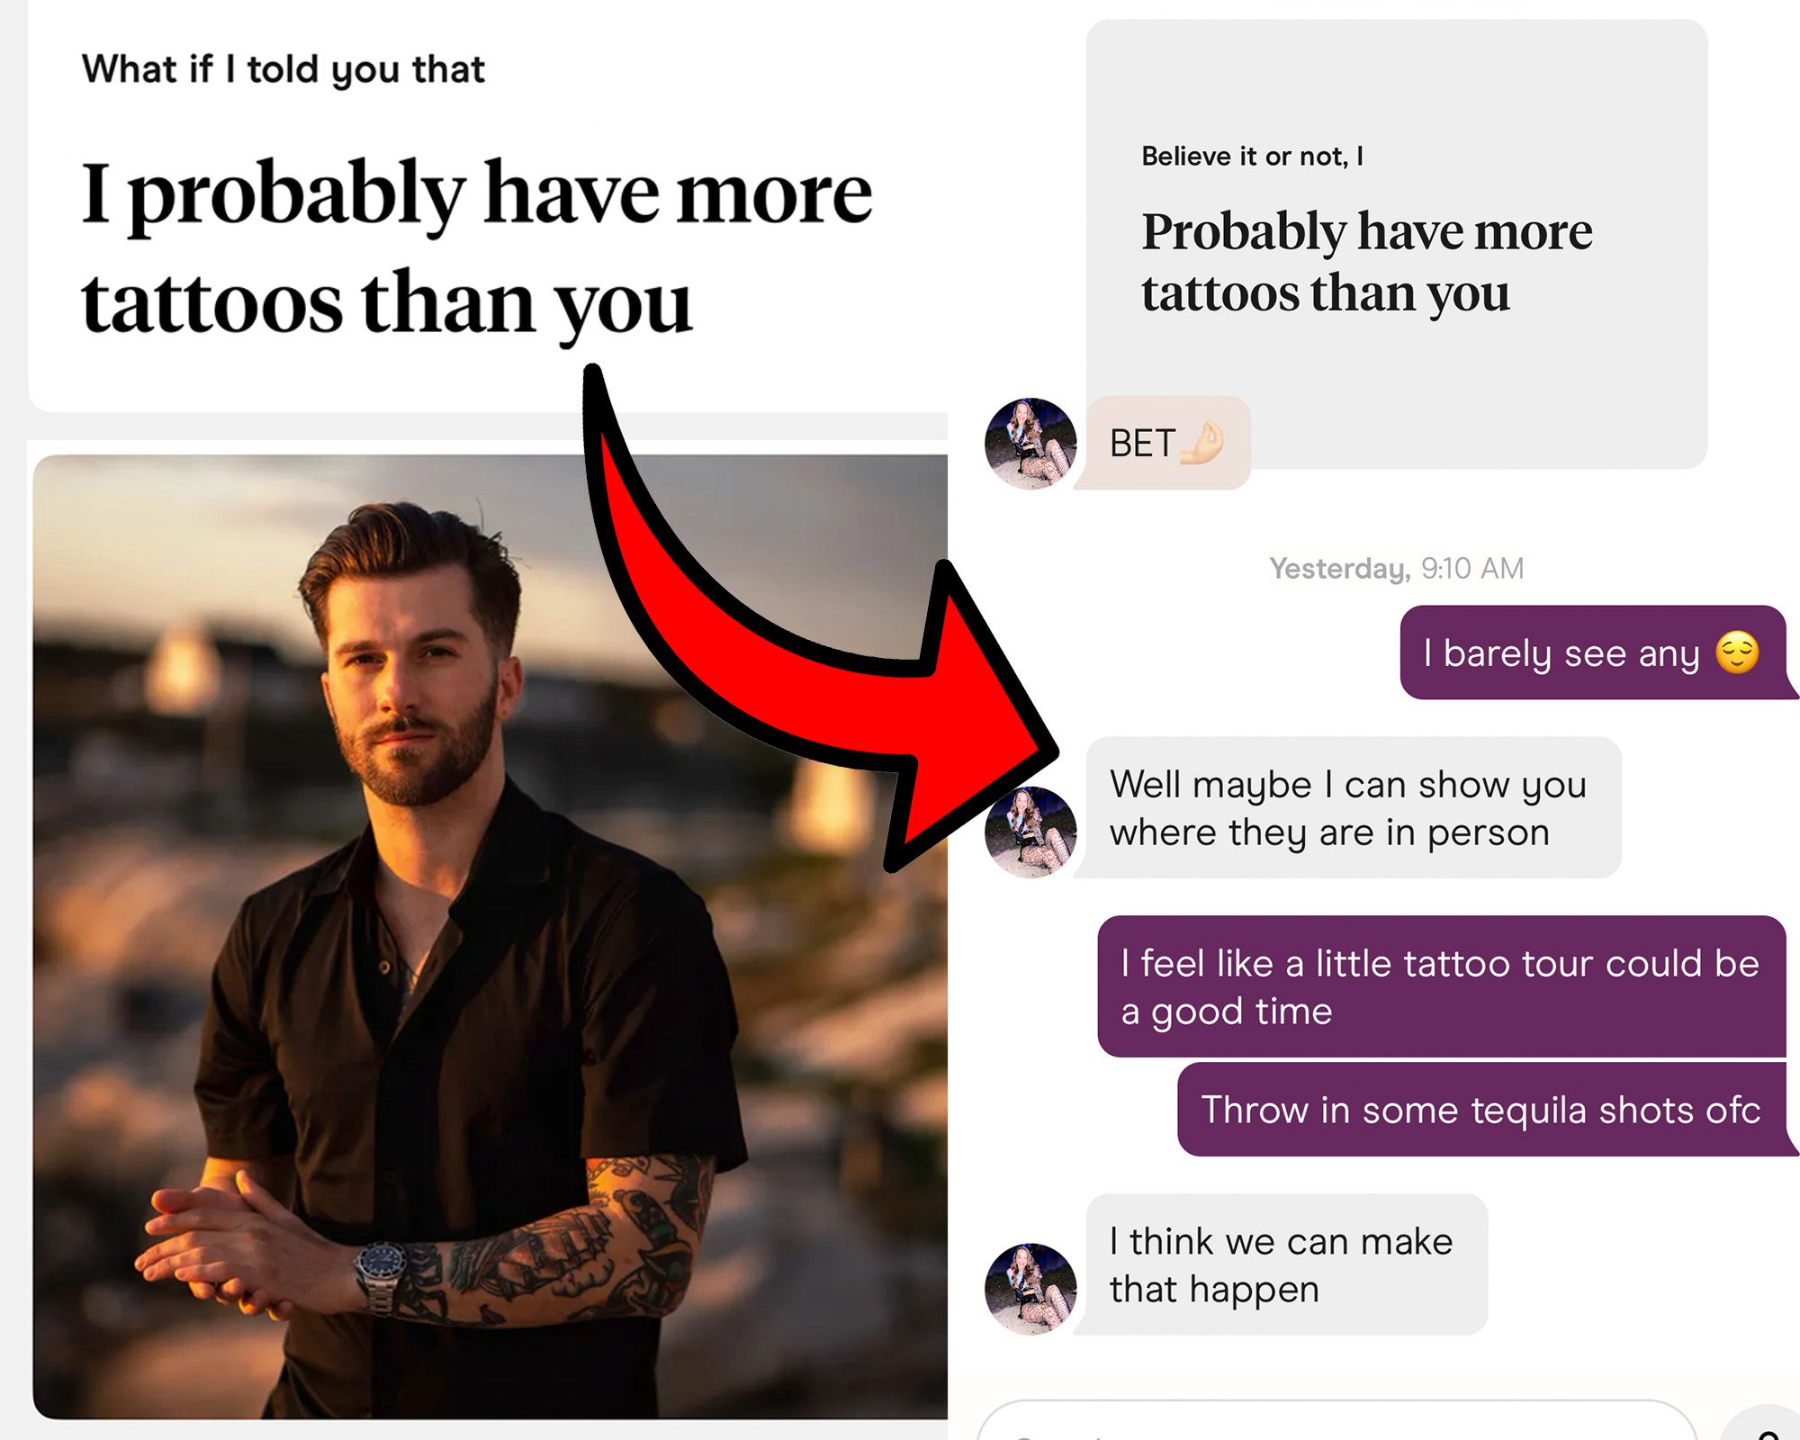Focus the message input field at the bottom
The width and height of the screenshot is (1800, 1440).
tap(1337, 1422)
